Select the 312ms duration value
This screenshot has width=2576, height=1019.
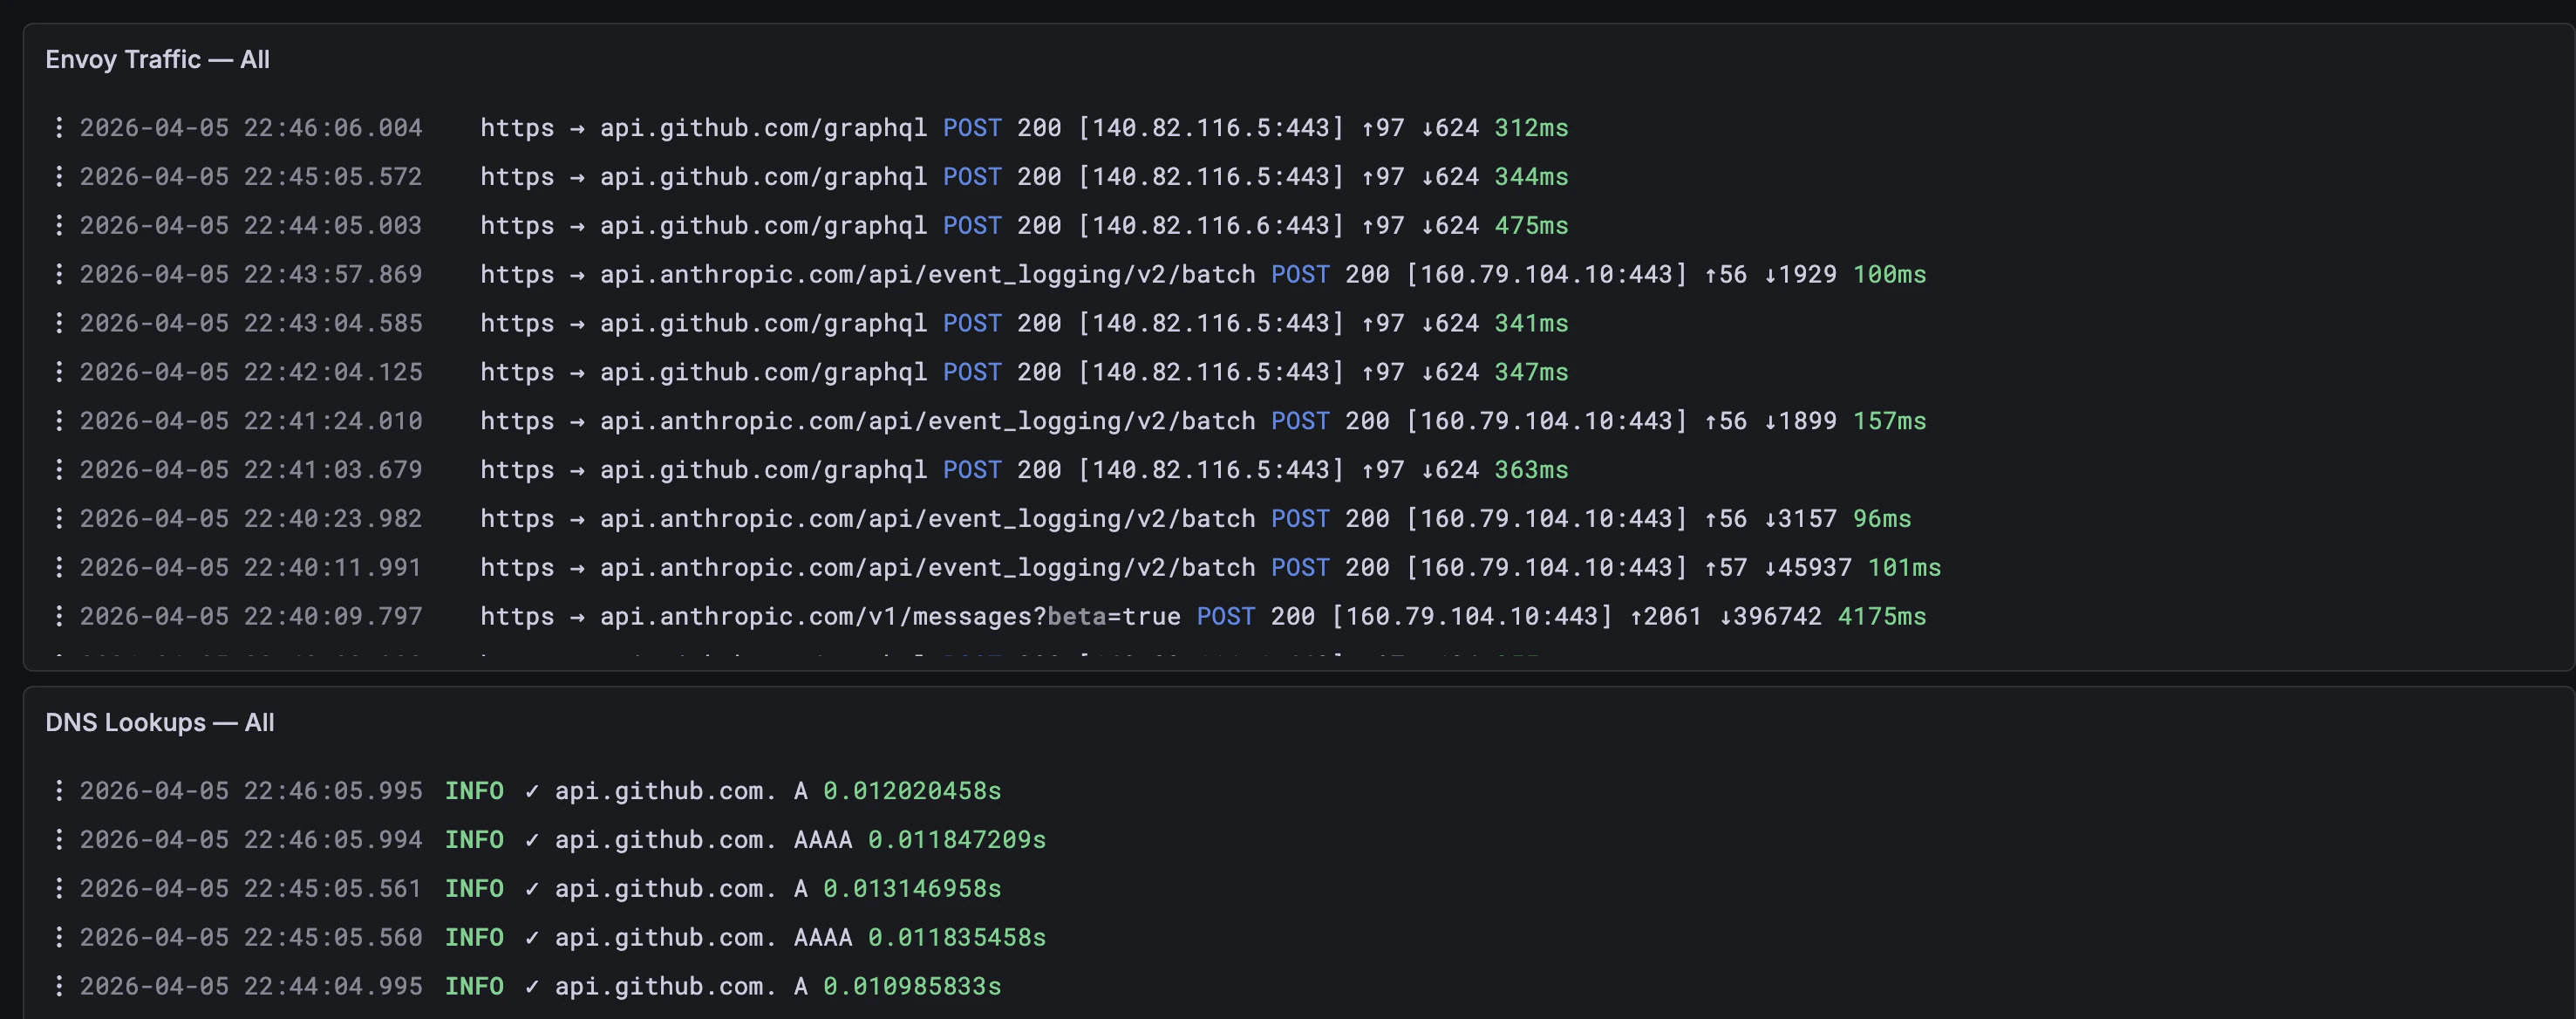(1531, 128)
